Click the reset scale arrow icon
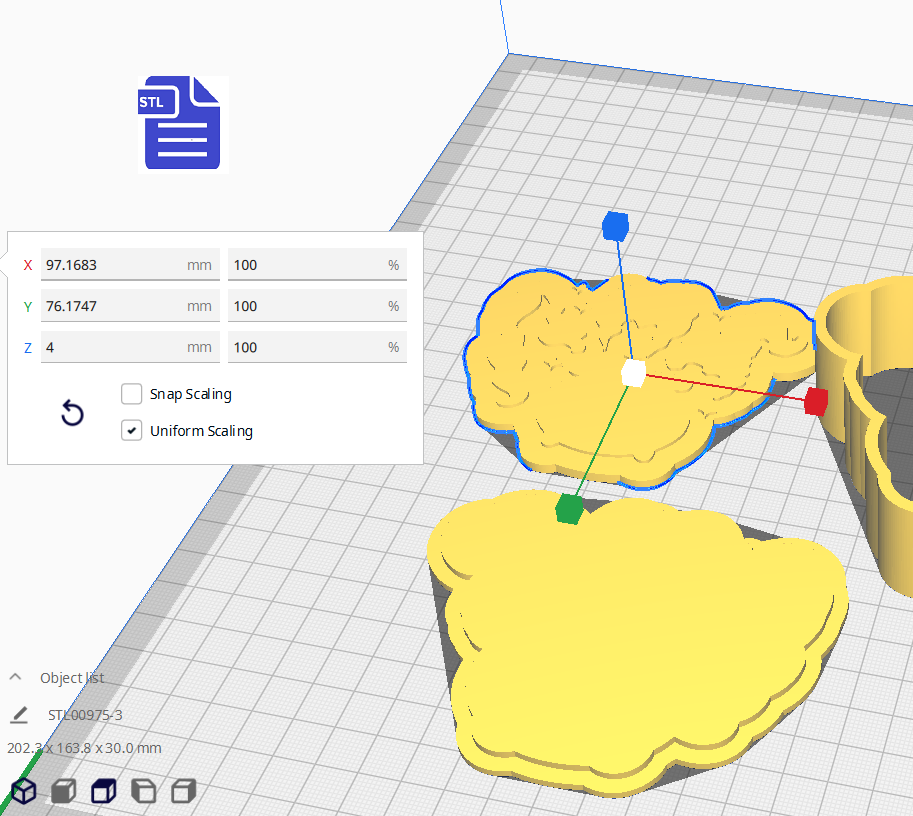Screen dimensions: 913x816 pos(72,413)
